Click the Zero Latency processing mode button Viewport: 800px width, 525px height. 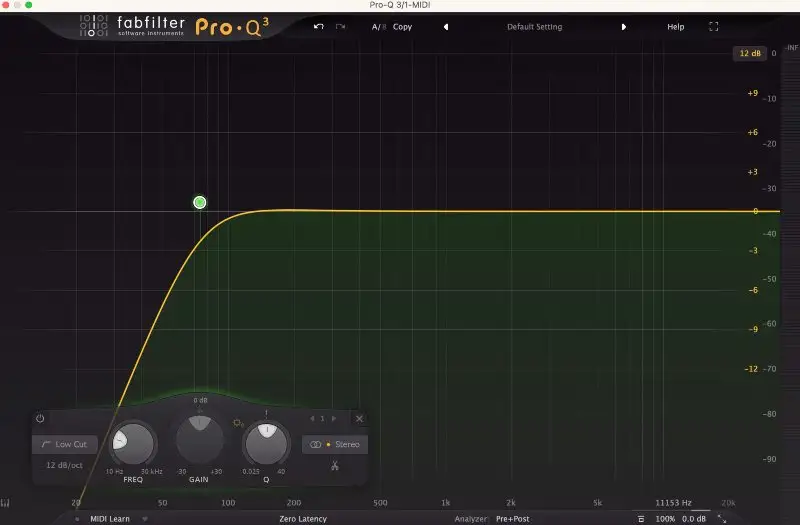303,519
